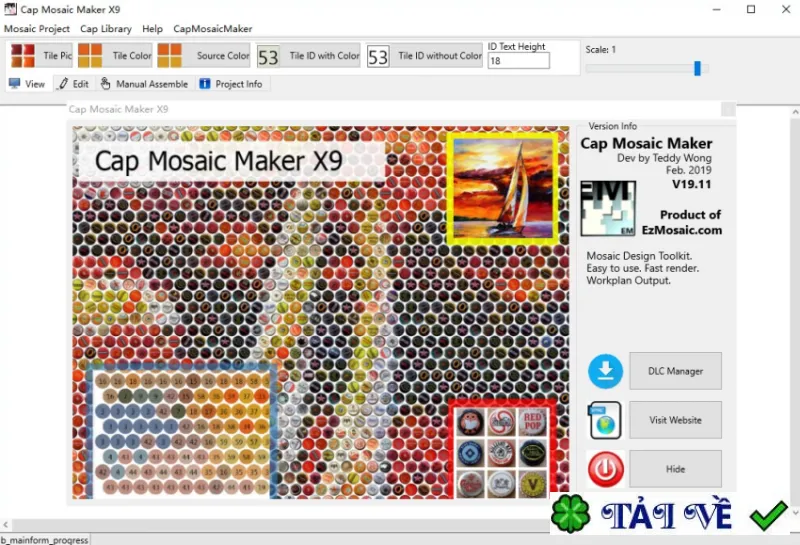Image resolution: width=800 pixels, height=545 pixels.
Task: Click the sailboat painting thumbnail
Action: point(503,188)
